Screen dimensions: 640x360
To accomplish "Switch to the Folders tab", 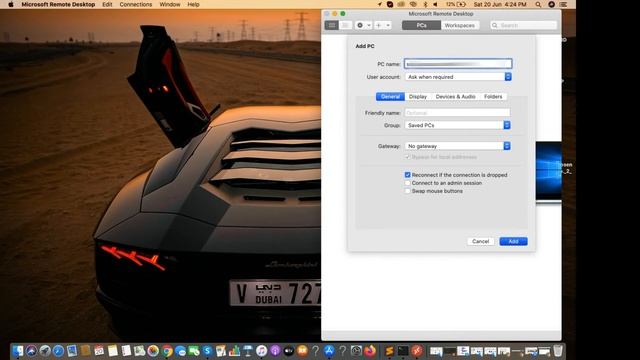I will tap(493, 97).
